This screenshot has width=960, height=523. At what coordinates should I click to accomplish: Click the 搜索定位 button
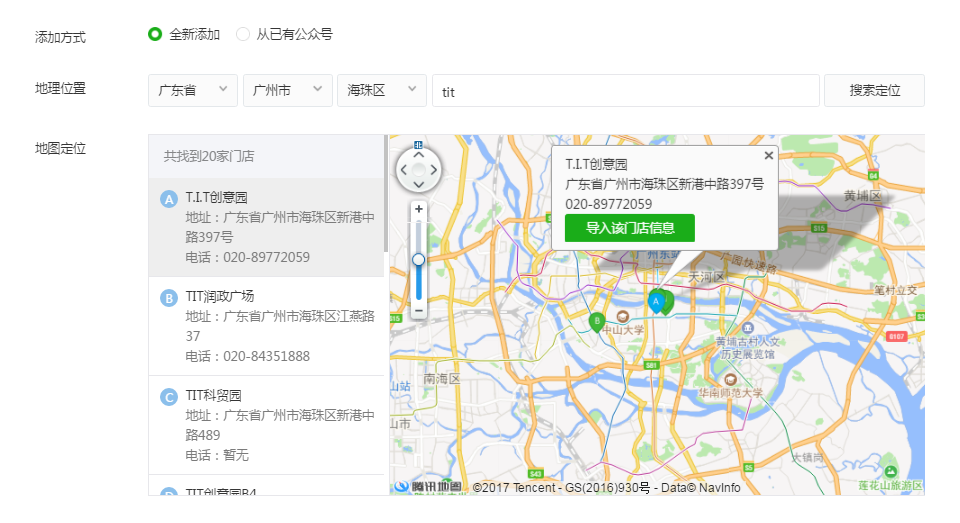pyautogui.click(x=874, y=90)
